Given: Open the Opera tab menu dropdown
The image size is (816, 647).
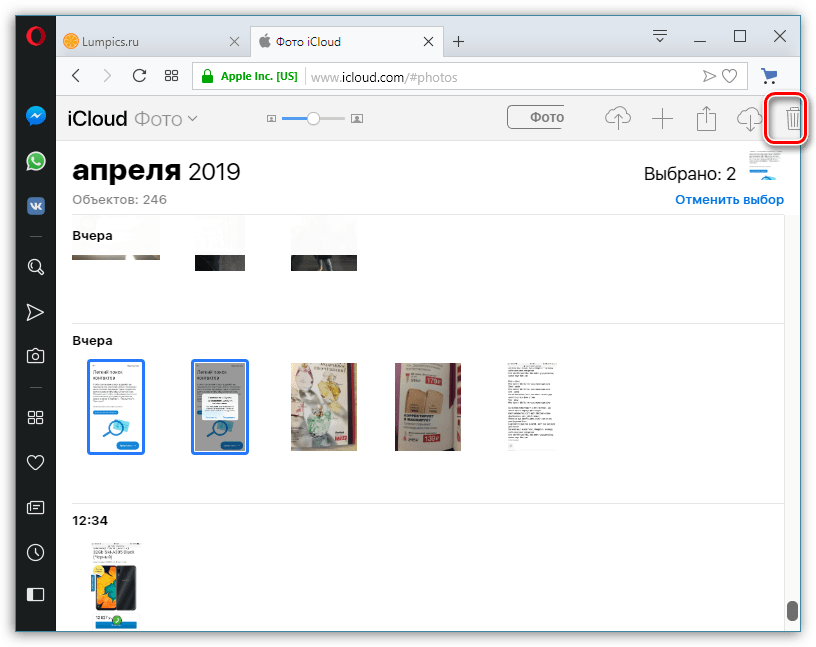Looking at the screenshot, I should pos(660,37).
